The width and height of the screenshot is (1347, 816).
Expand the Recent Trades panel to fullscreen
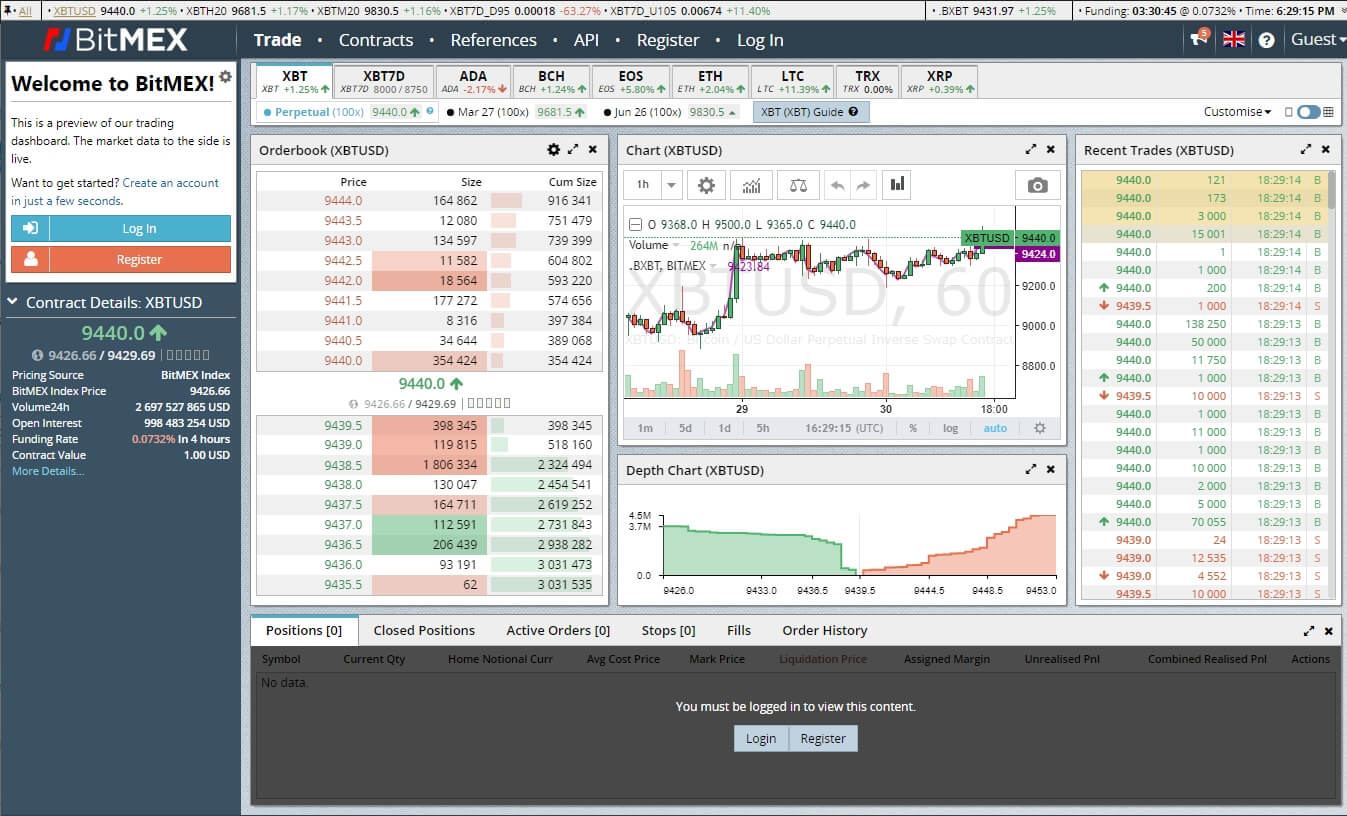tap(1305, 149)
